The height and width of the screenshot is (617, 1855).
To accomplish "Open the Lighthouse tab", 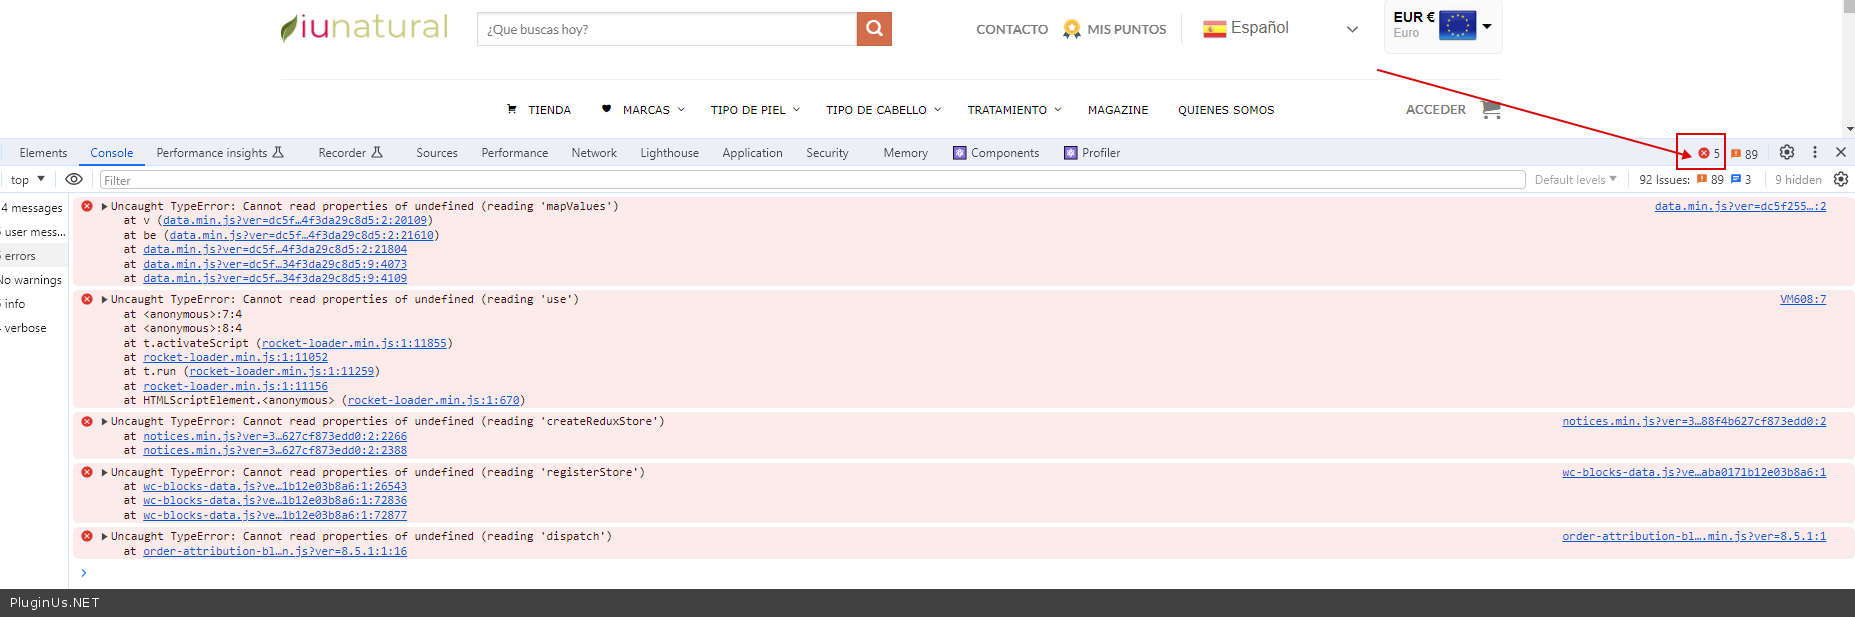I will pyautogui.click(x=669, y=153).
